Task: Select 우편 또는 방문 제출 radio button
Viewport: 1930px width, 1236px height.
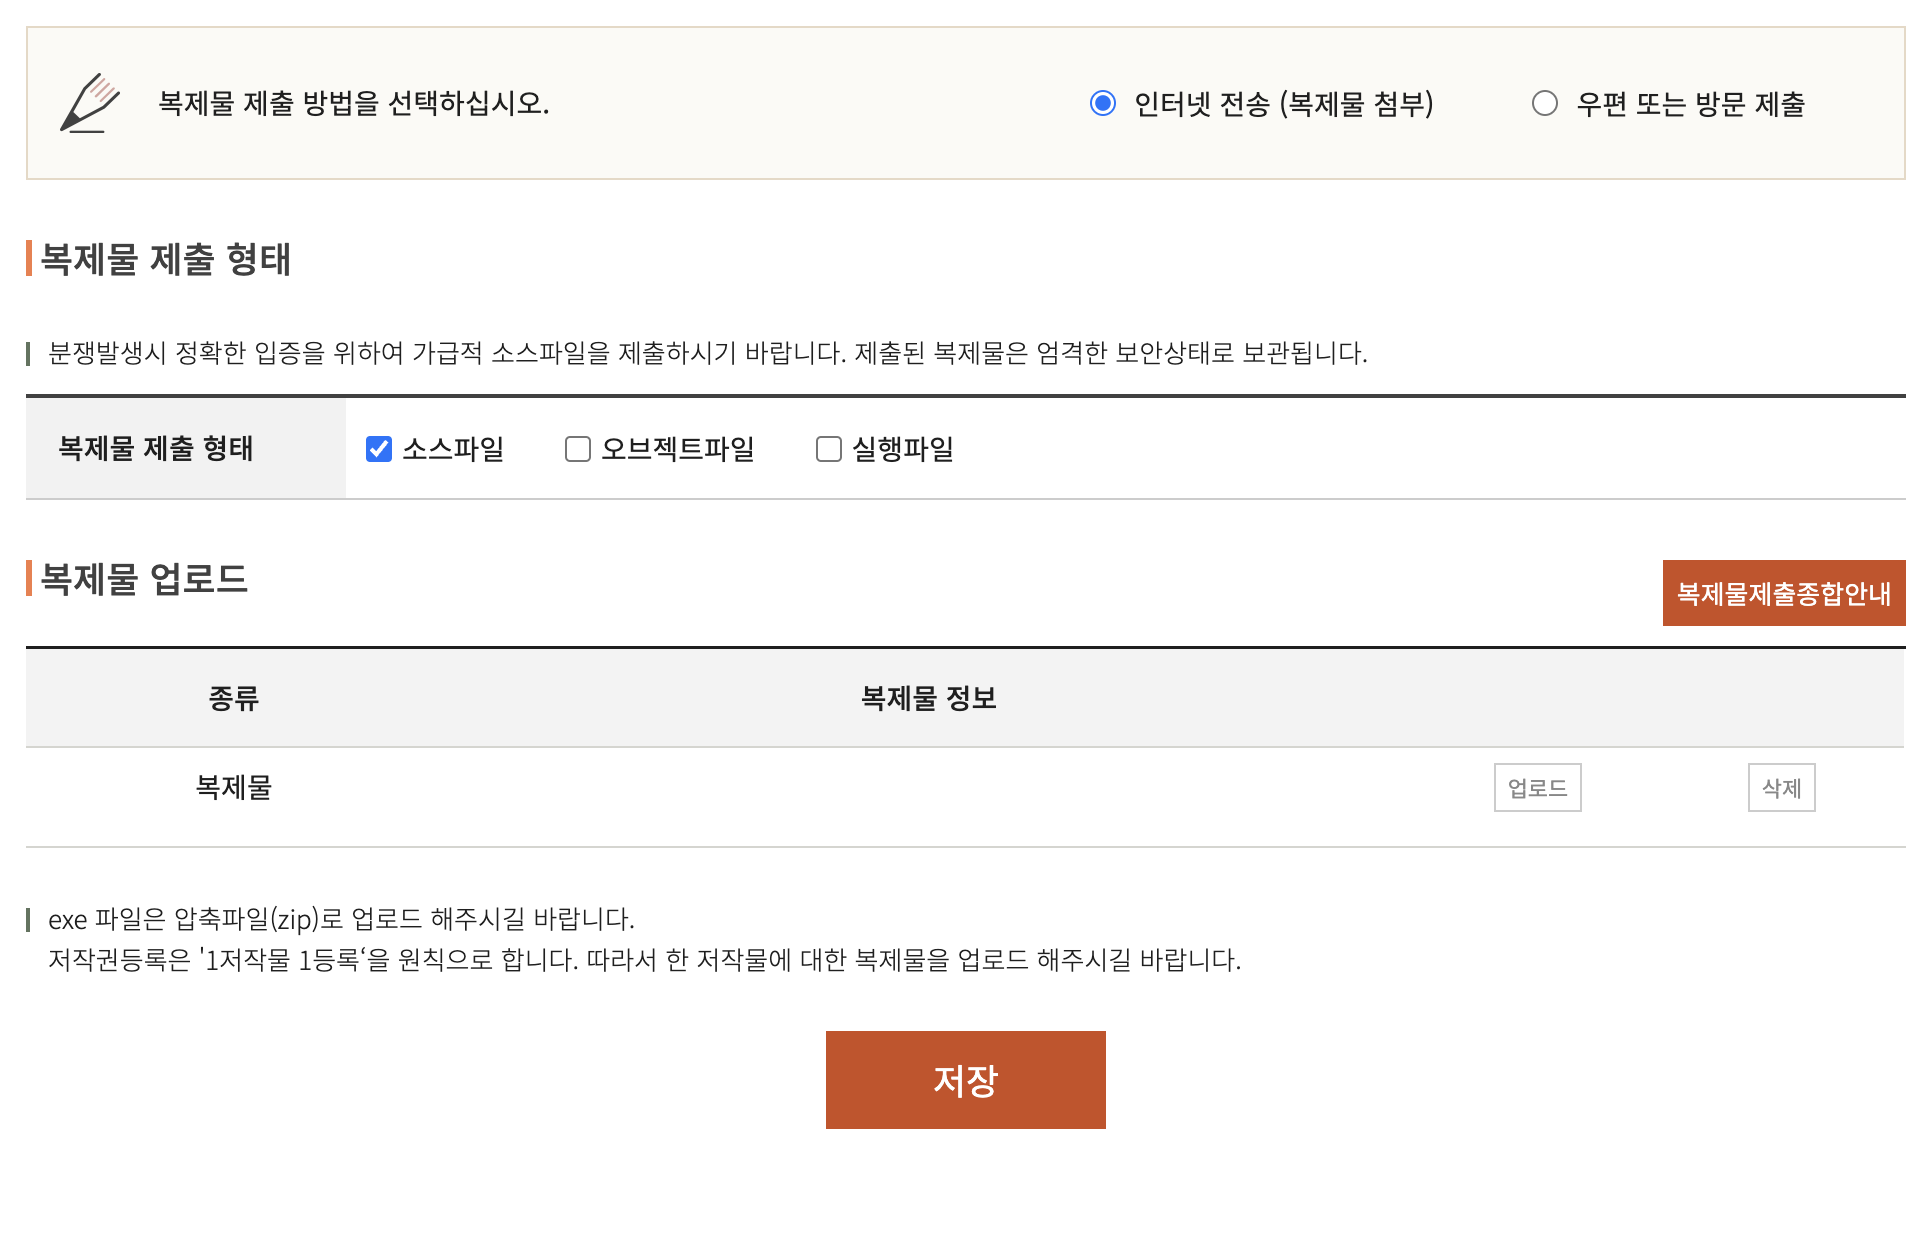Action: click(x=1544, y=103)
